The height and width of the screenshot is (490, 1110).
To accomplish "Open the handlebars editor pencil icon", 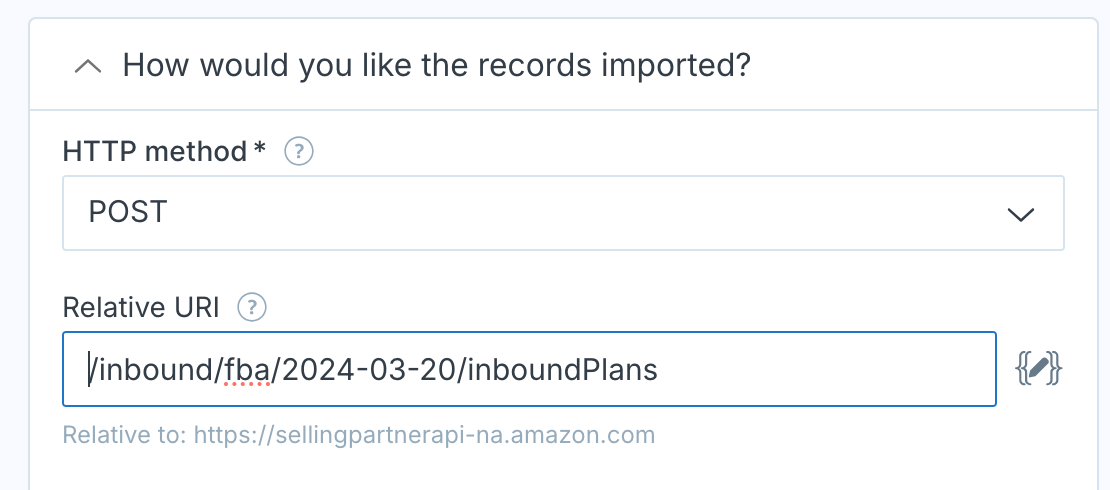I will click(x=1039, y=370).
